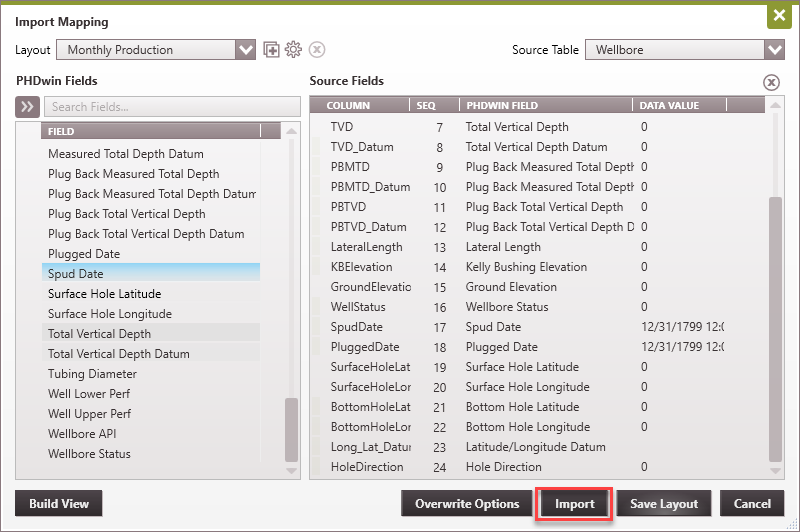Image resolution: width=800 pixels, height=532 pixels.
Task: Select Wellbore API field
Action: click(x=151, y=434)
